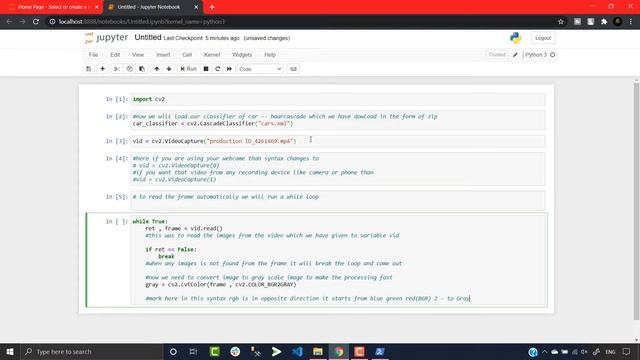Click the ENG language indicator

click(610, 352)
